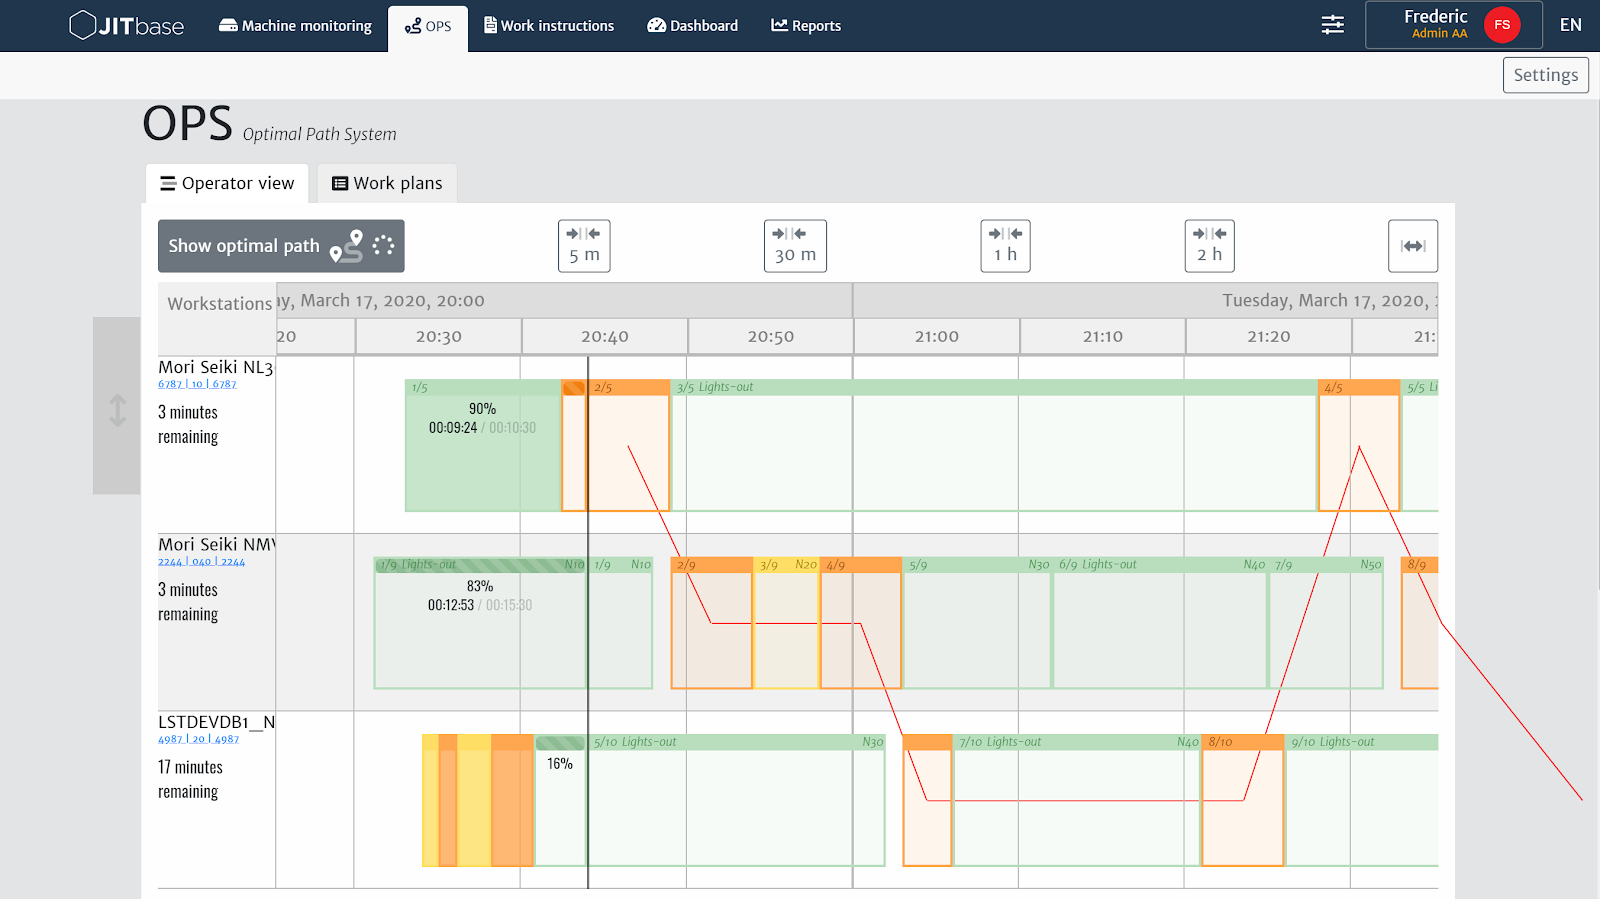Select the 16% progress block on LSTDEVDB1
Viewport: 1600px width, 899px height.
coord(560,800)
